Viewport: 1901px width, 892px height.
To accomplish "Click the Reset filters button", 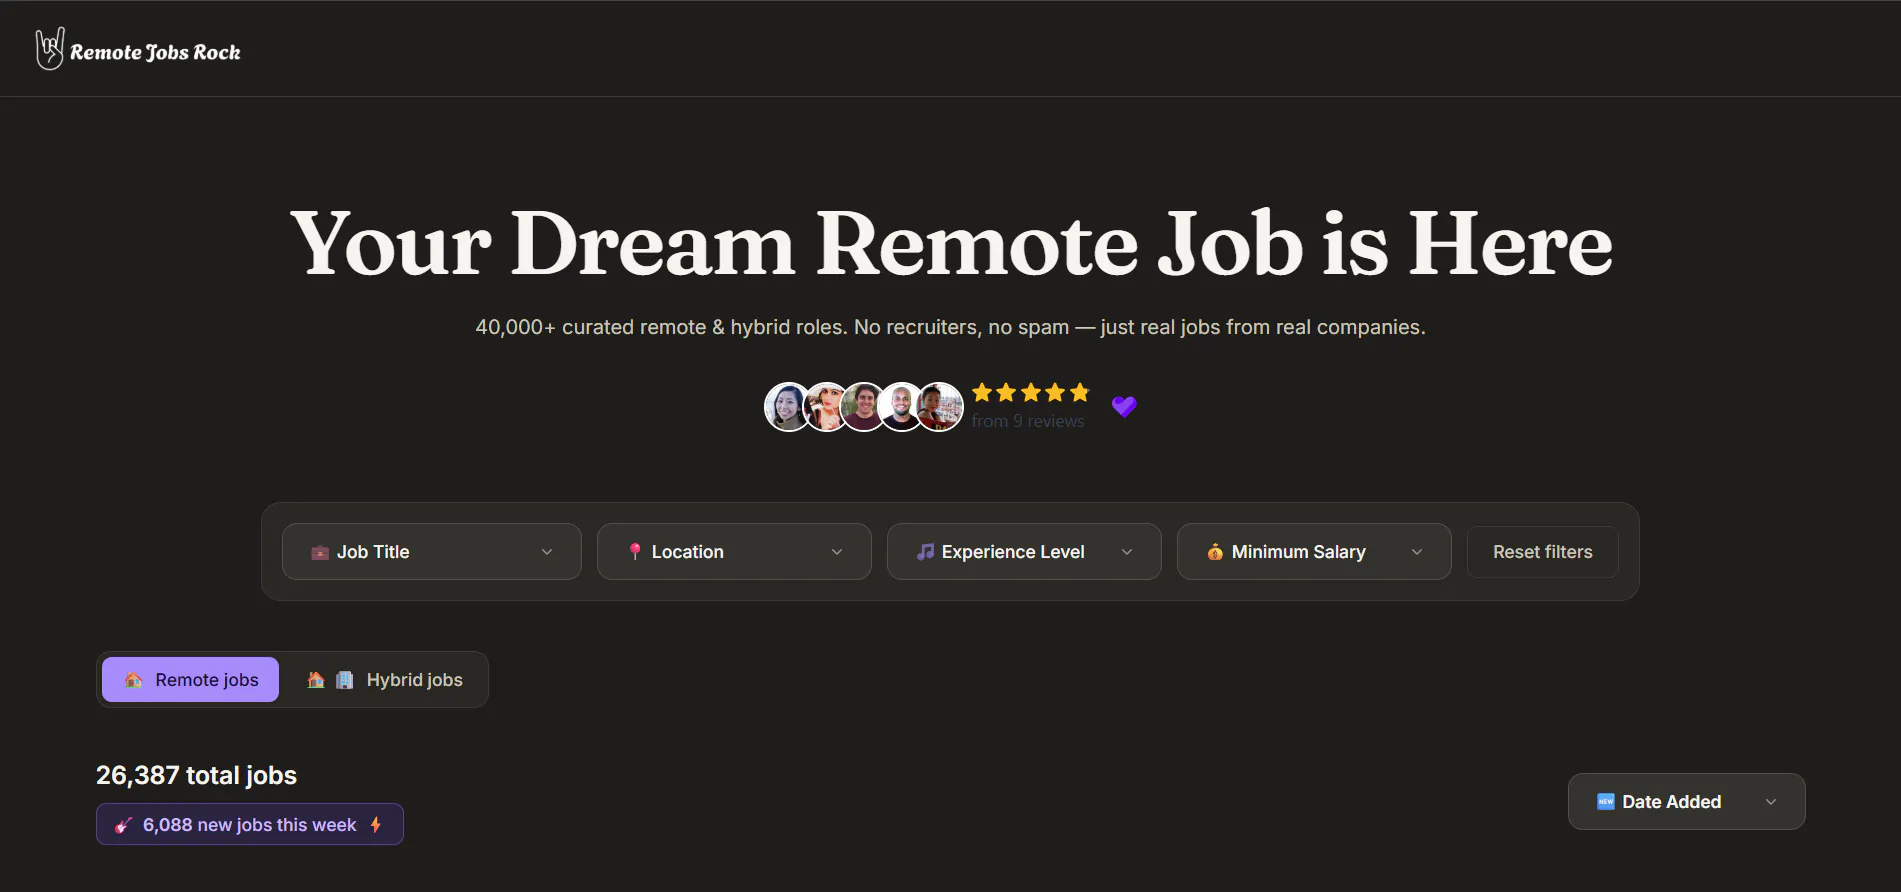I will [x=1543, y=552].
